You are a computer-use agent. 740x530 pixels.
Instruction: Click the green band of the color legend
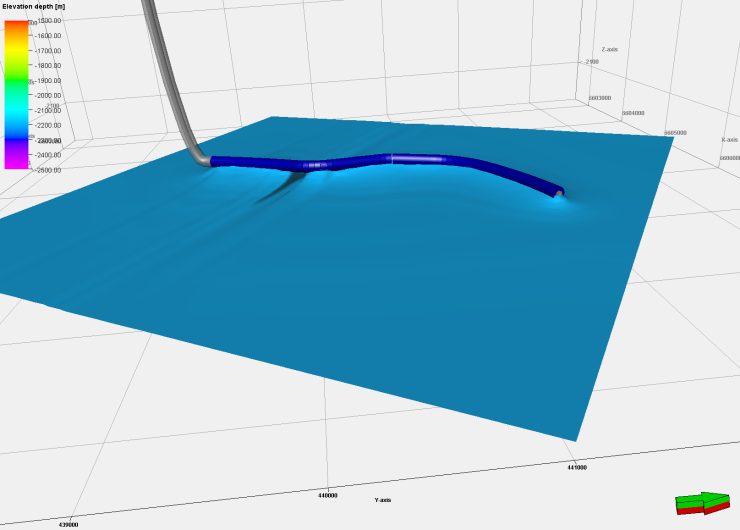[17, 80]
